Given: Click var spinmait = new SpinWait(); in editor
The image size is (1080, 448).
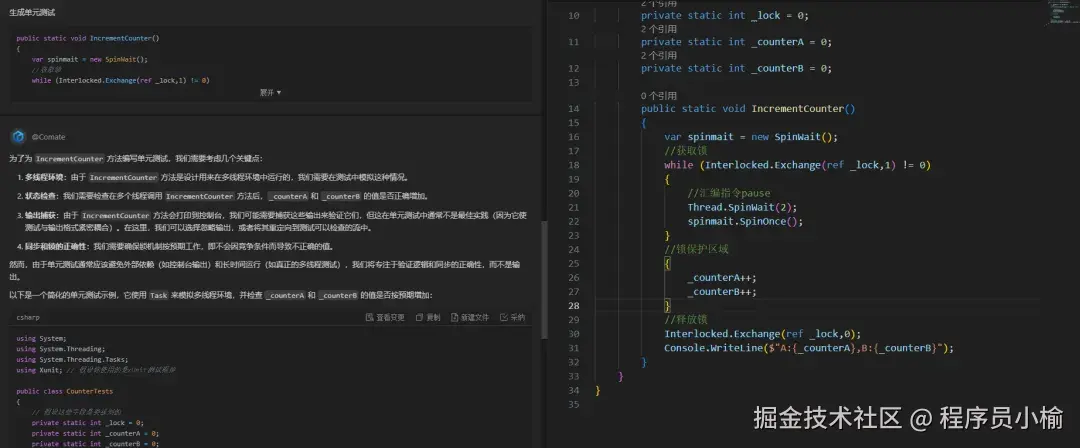Looking at the screenshot, I should [751, 136].
